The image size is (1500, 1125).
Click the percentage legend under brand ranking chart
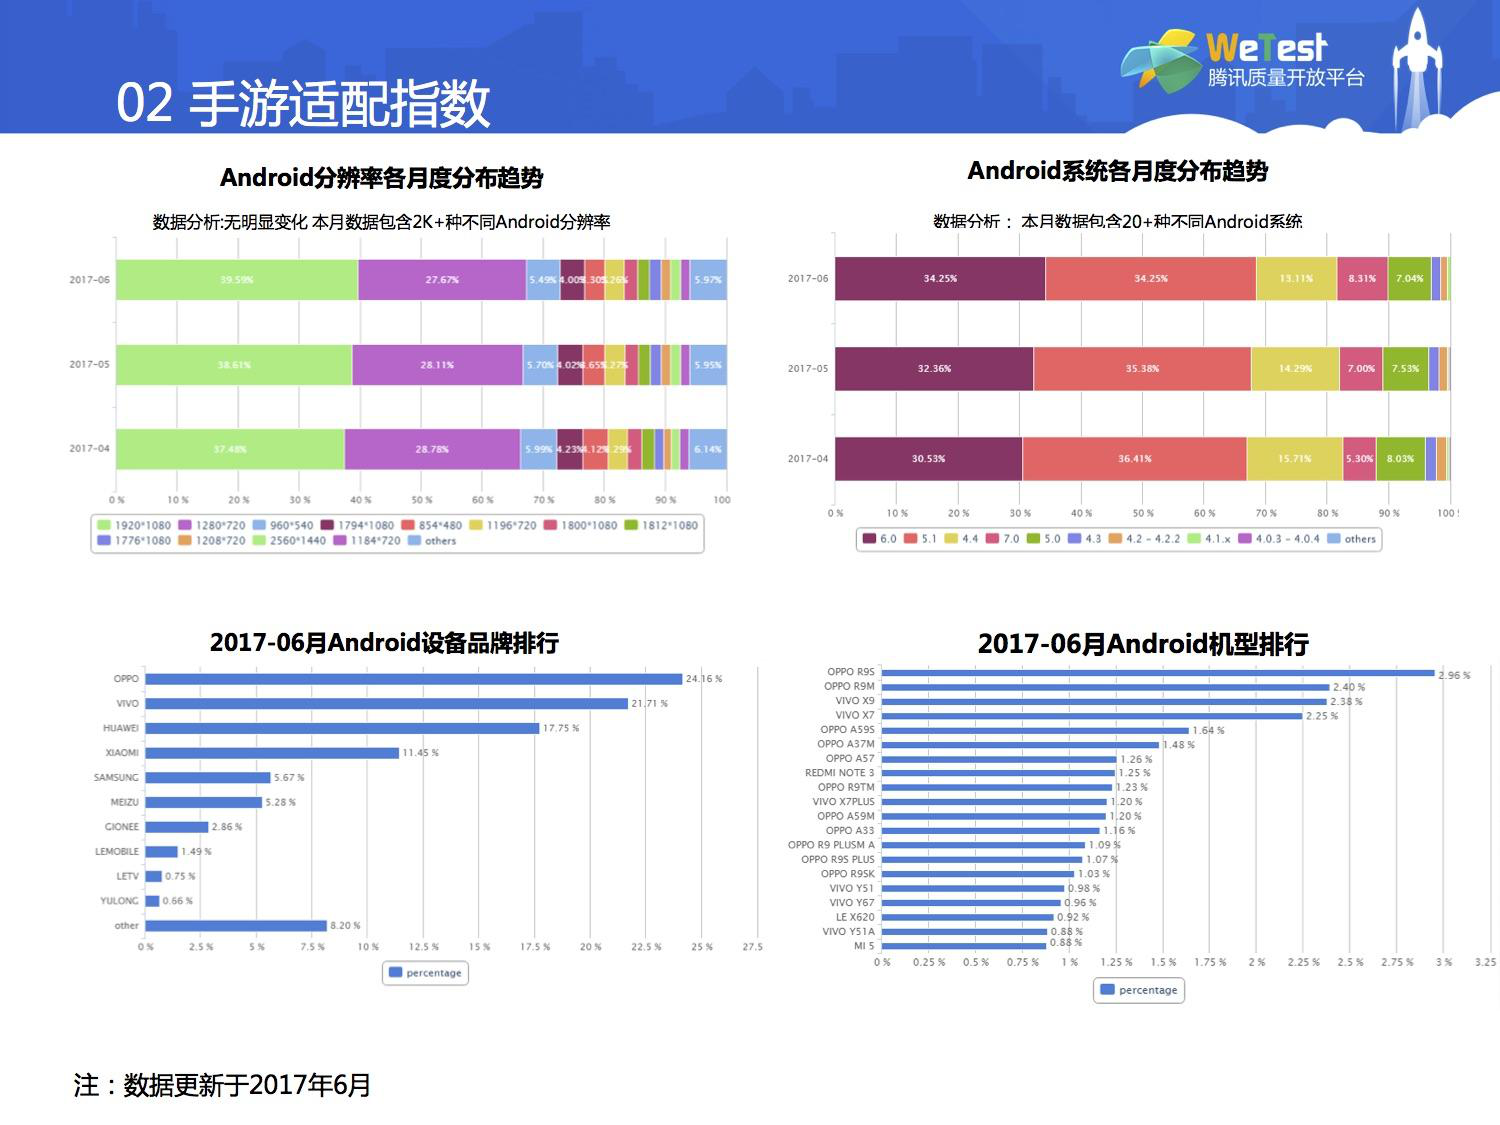coord(425,973)
